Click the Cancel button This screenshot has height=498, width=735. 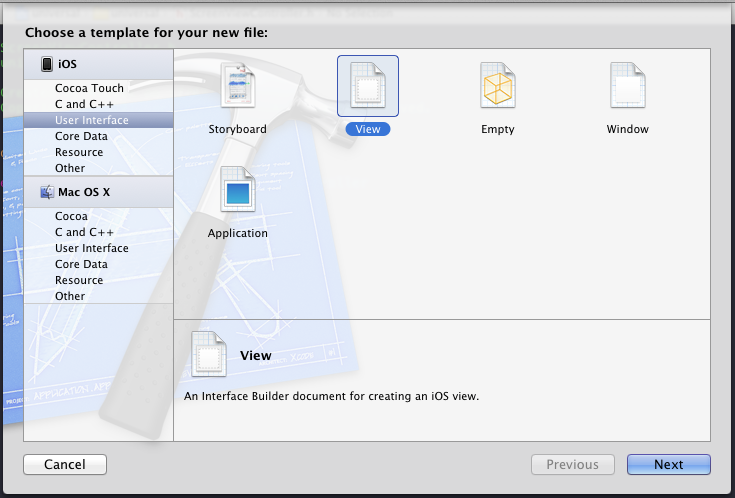[x=65, y=464]
